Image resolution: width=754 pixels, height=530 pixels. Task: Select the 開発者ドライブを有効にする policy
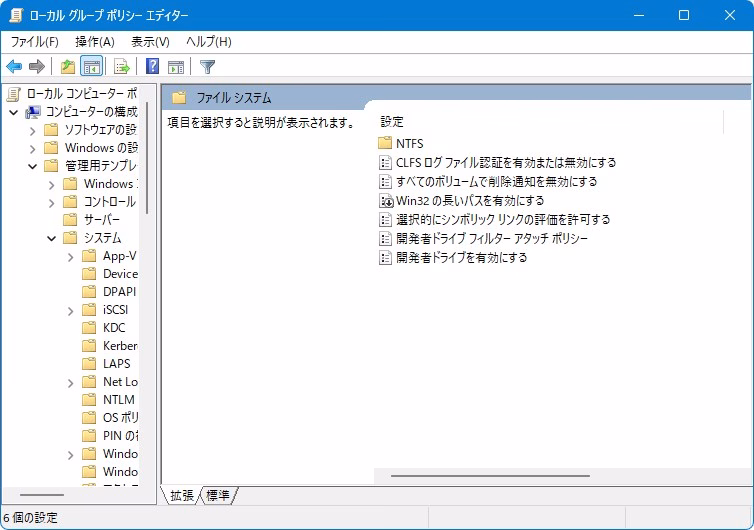point(461,257)
